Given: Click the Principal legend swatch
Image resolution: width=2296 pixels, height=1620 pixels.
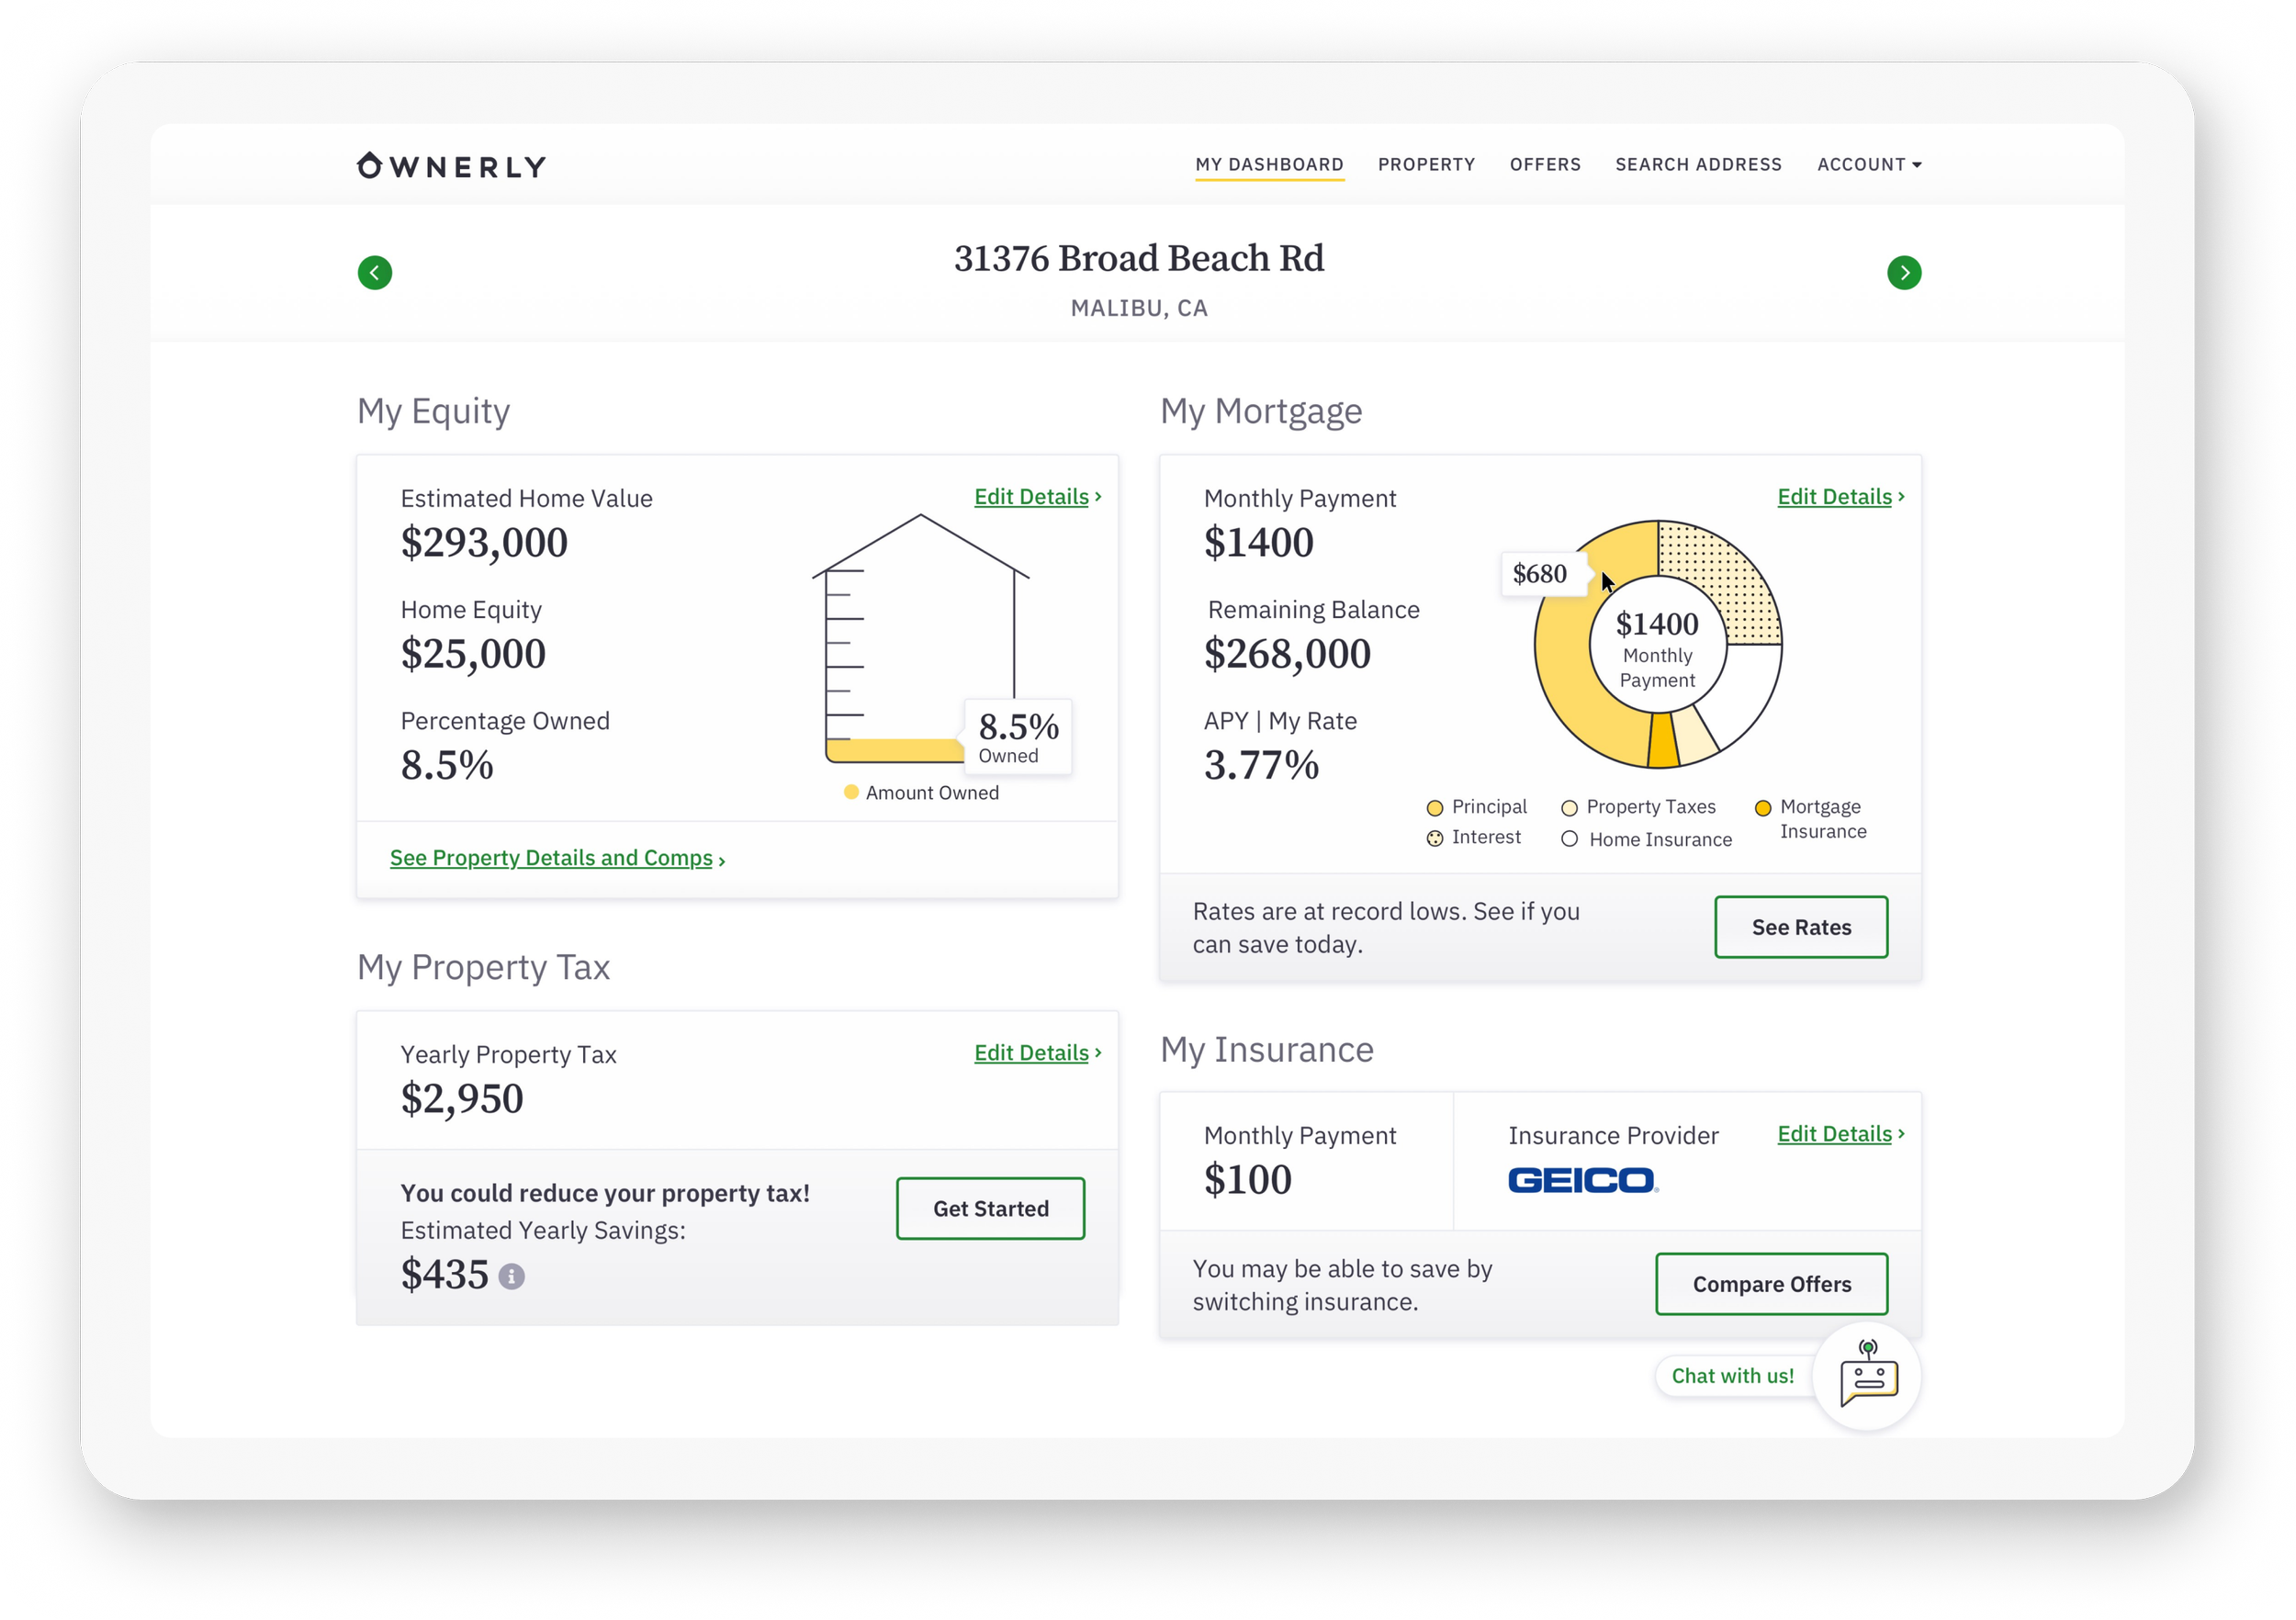Looking at the screenshot, I should [1435, 808].
